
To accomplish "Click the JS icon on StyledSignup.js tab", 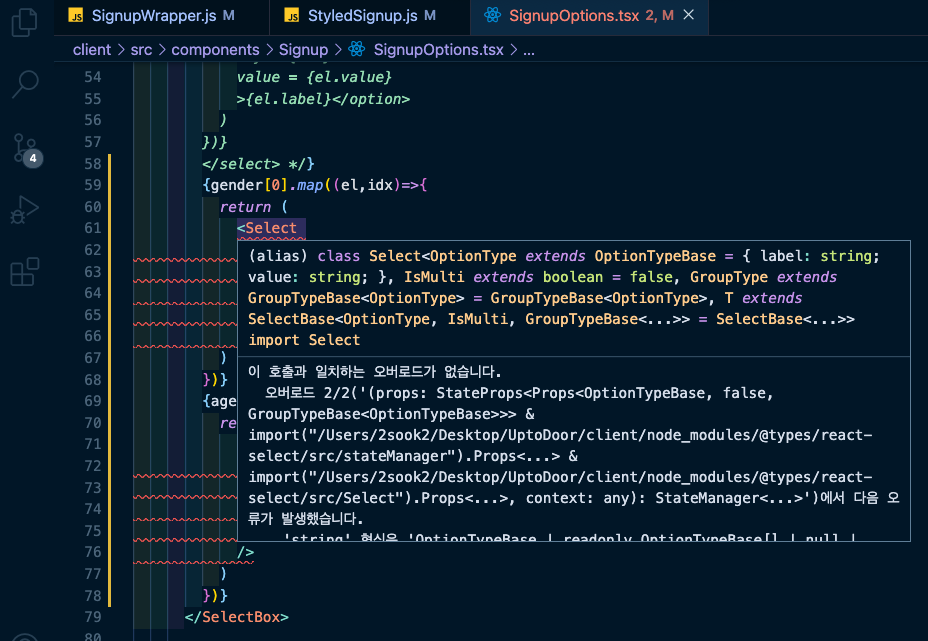I will 291,16.
